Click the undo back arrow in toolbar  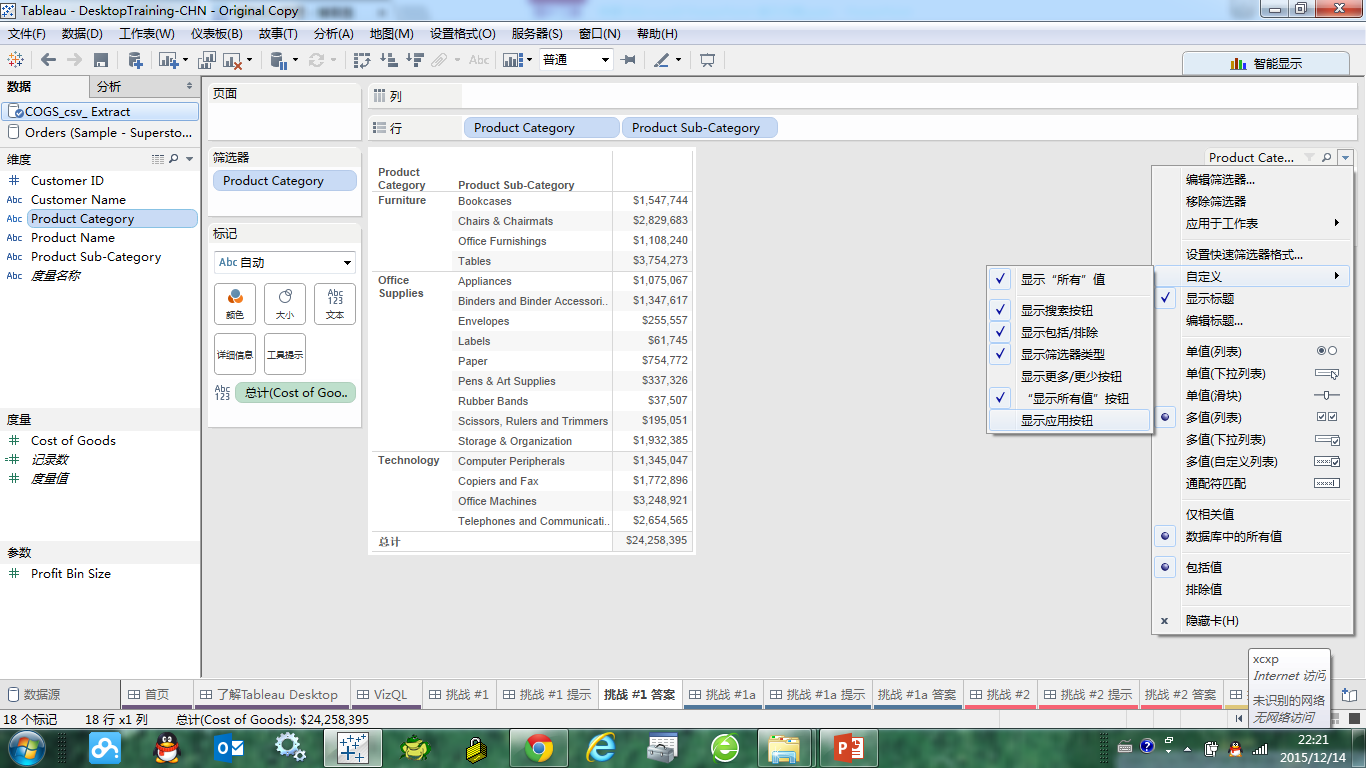(x=48, y=60)
